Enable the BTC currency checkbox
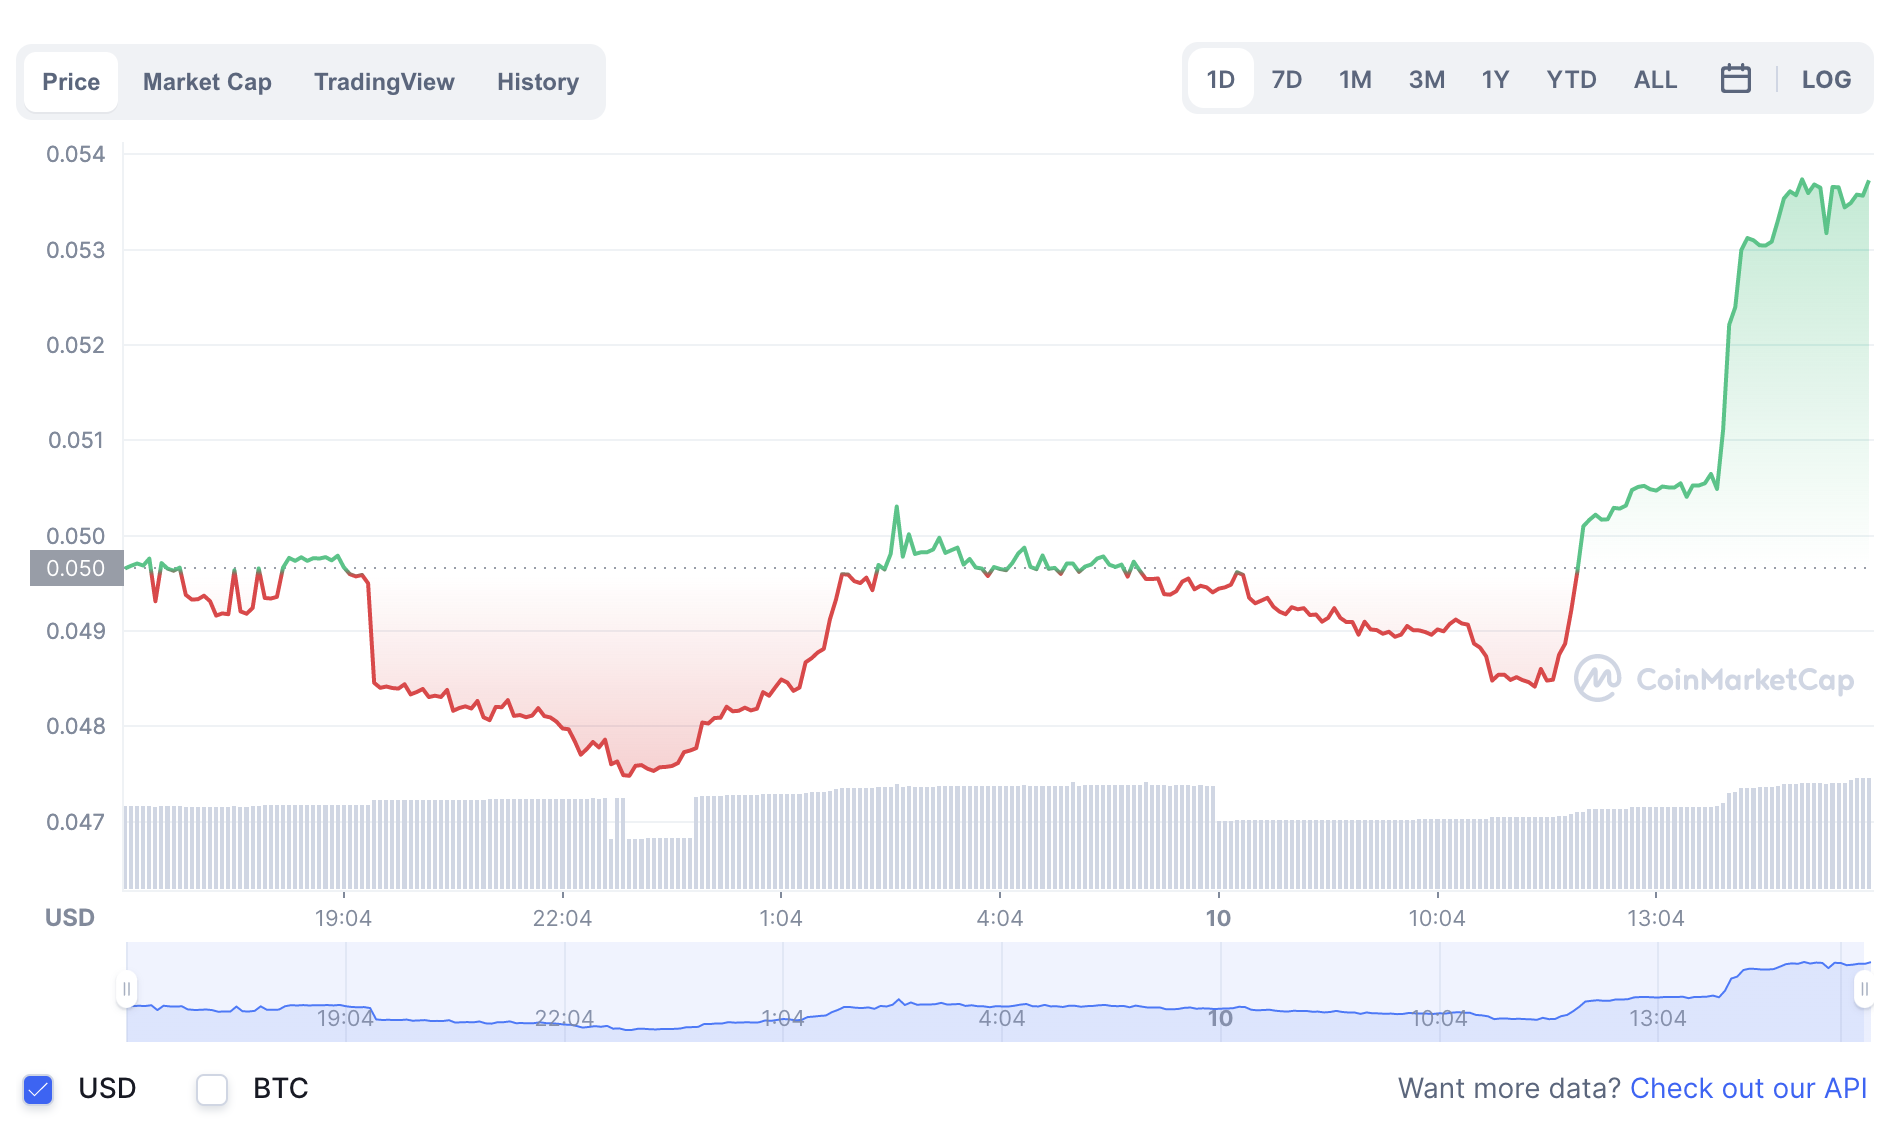 point(212,1089)
